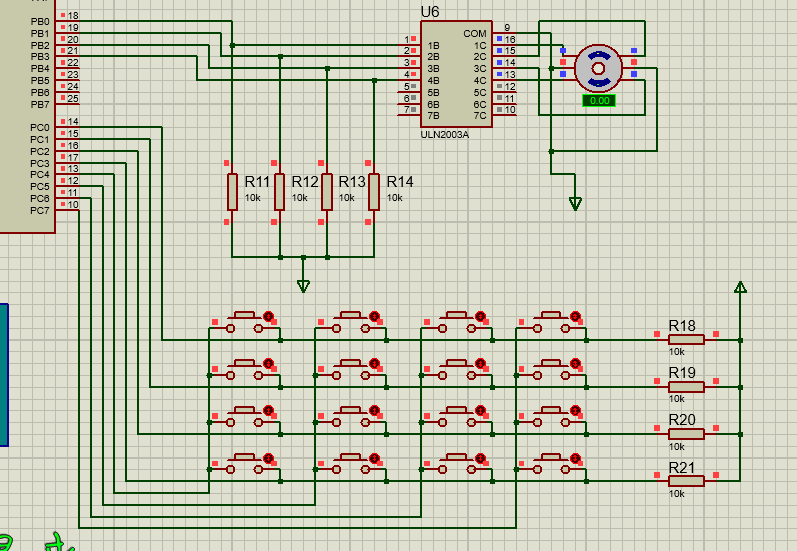
Task: Click the ground terminal below R11–R14
Action: pyautogui.click(x=303, y=286)
